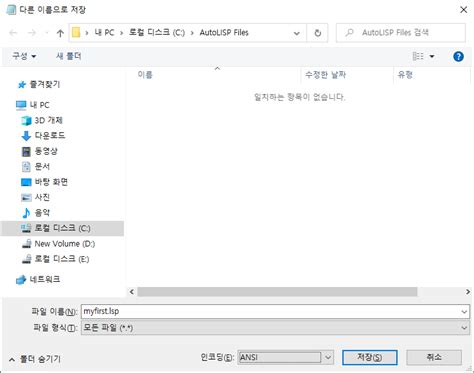This screenshot has height=373, width=474.
Task: Click the horizontal scrollbar right arrow
Action: pyautogui.click(x=467, y=292)
